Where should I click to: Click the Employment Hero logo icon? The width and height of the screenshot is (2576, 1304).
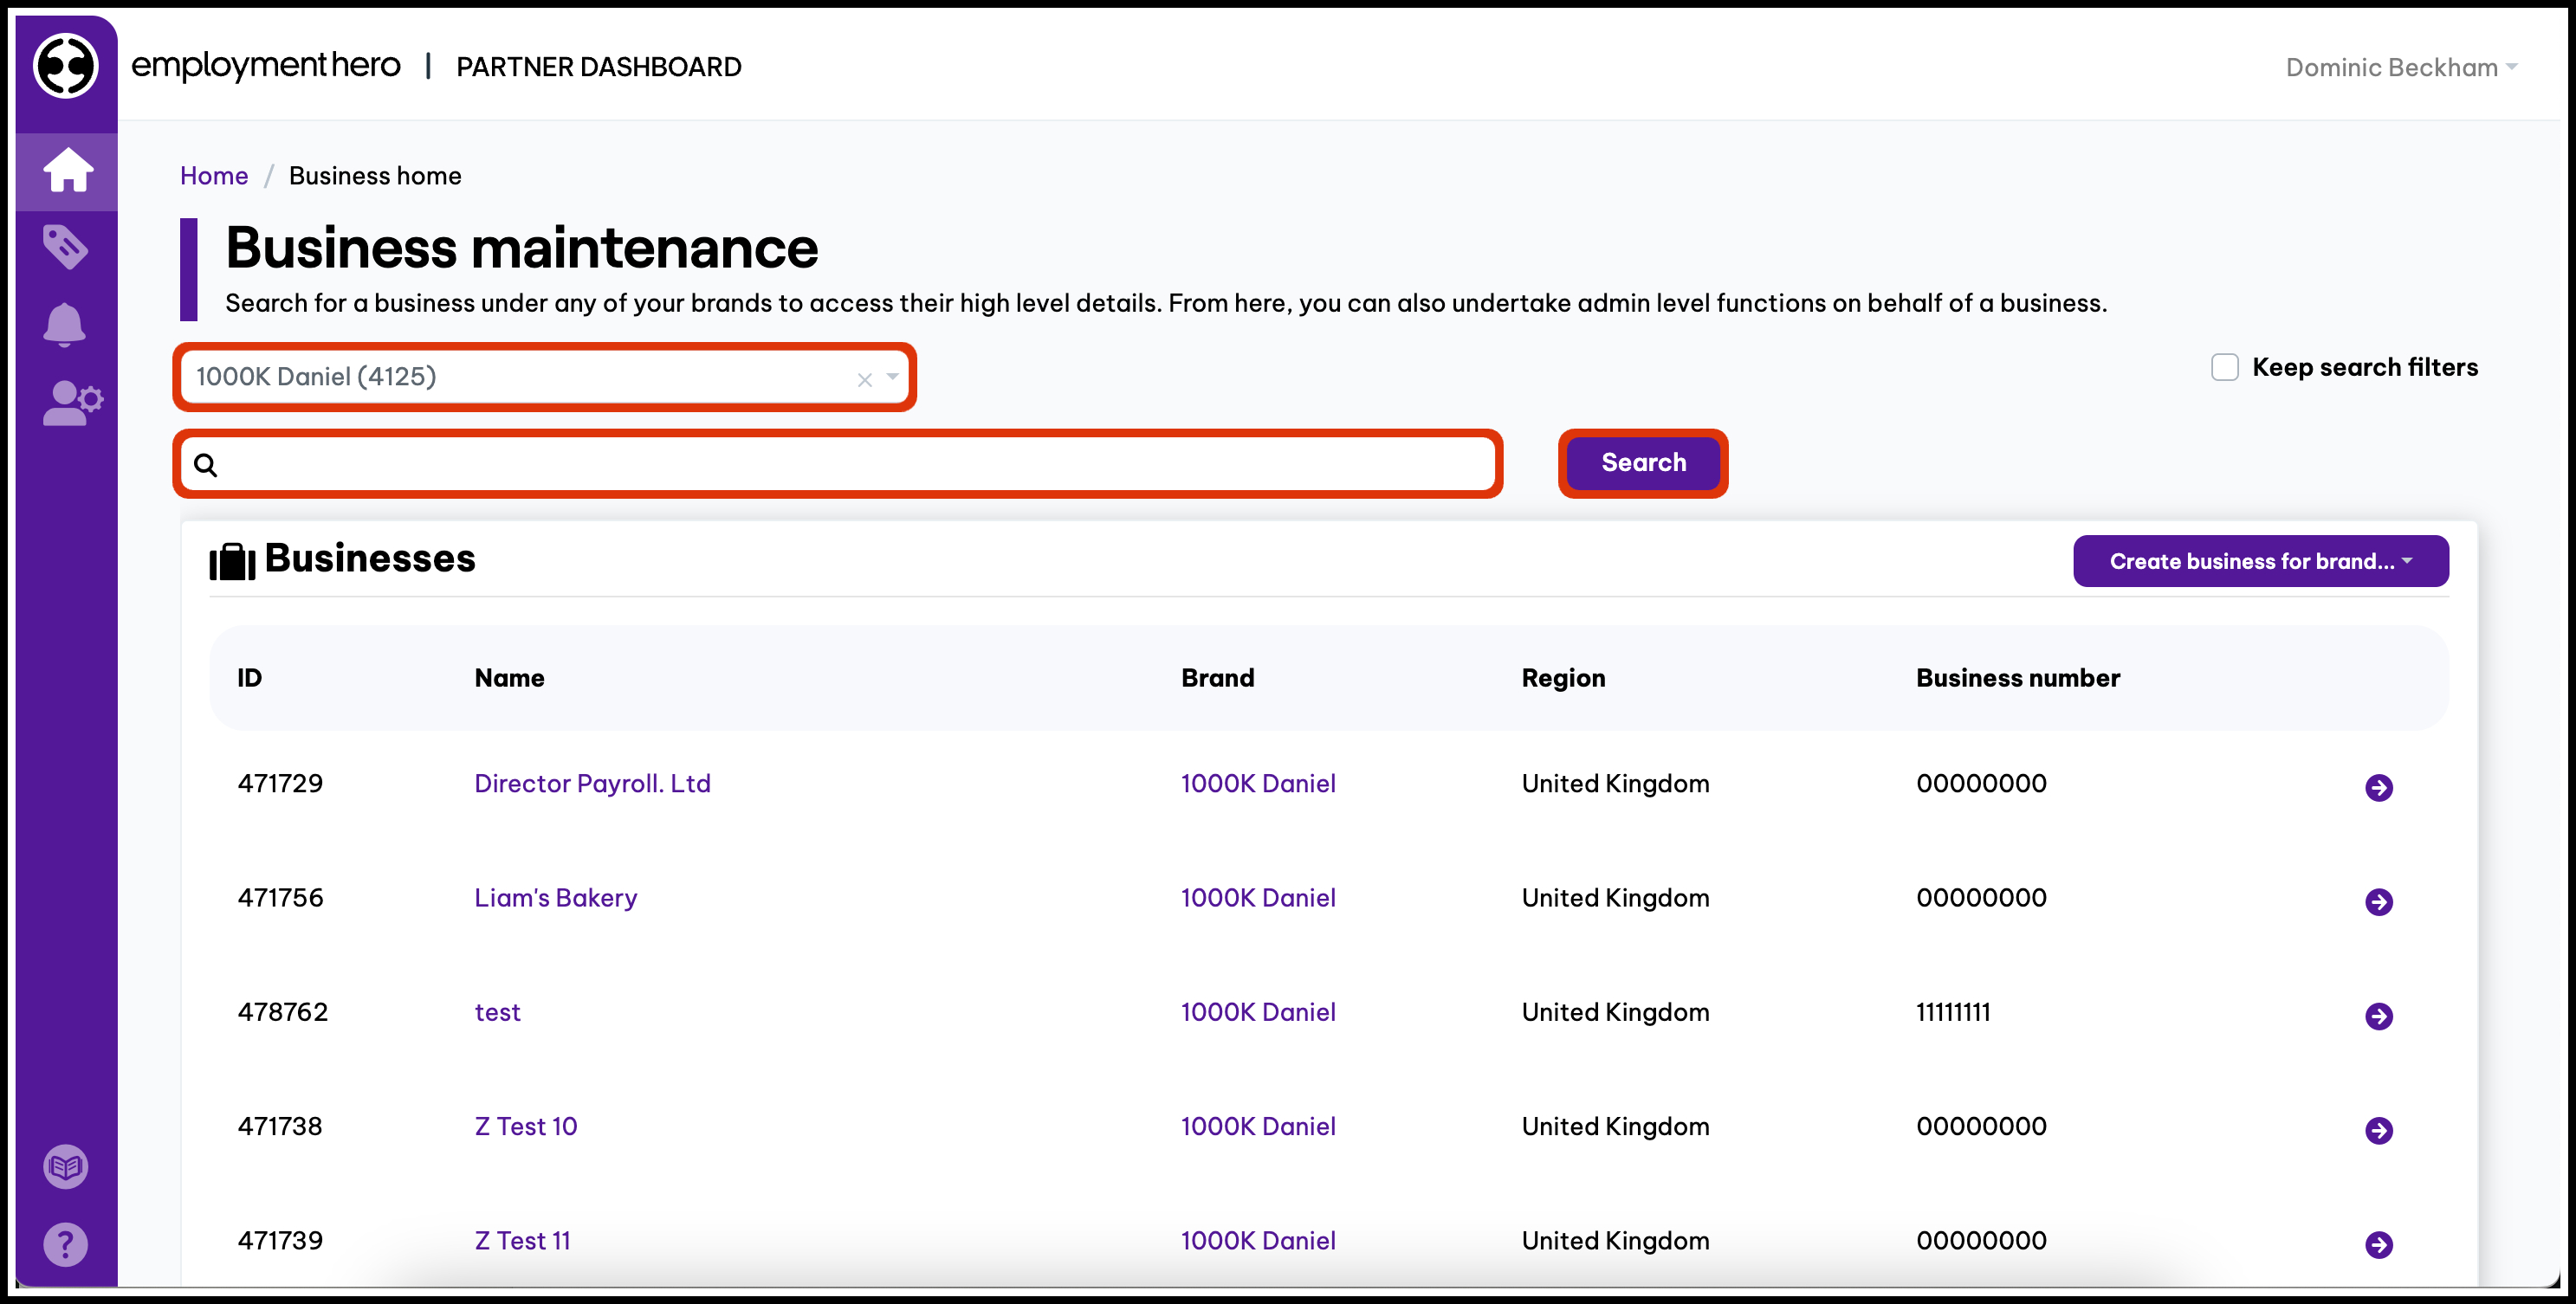66,66
